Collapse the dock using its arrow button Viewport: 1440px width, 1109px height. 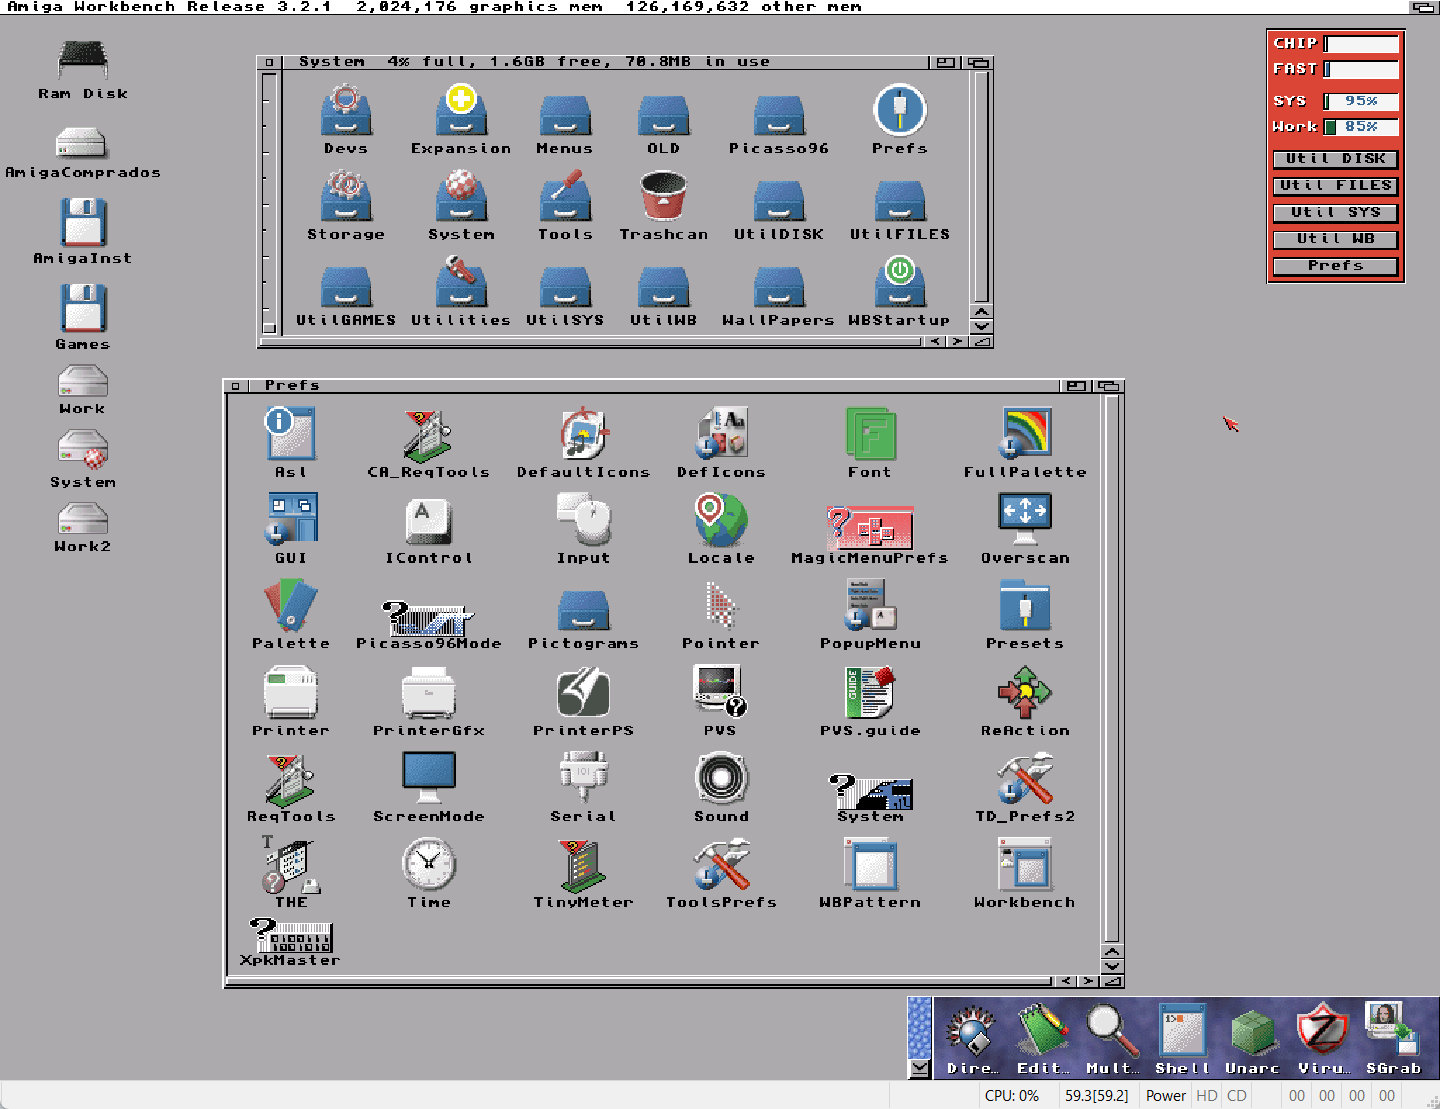[920, 1068]
